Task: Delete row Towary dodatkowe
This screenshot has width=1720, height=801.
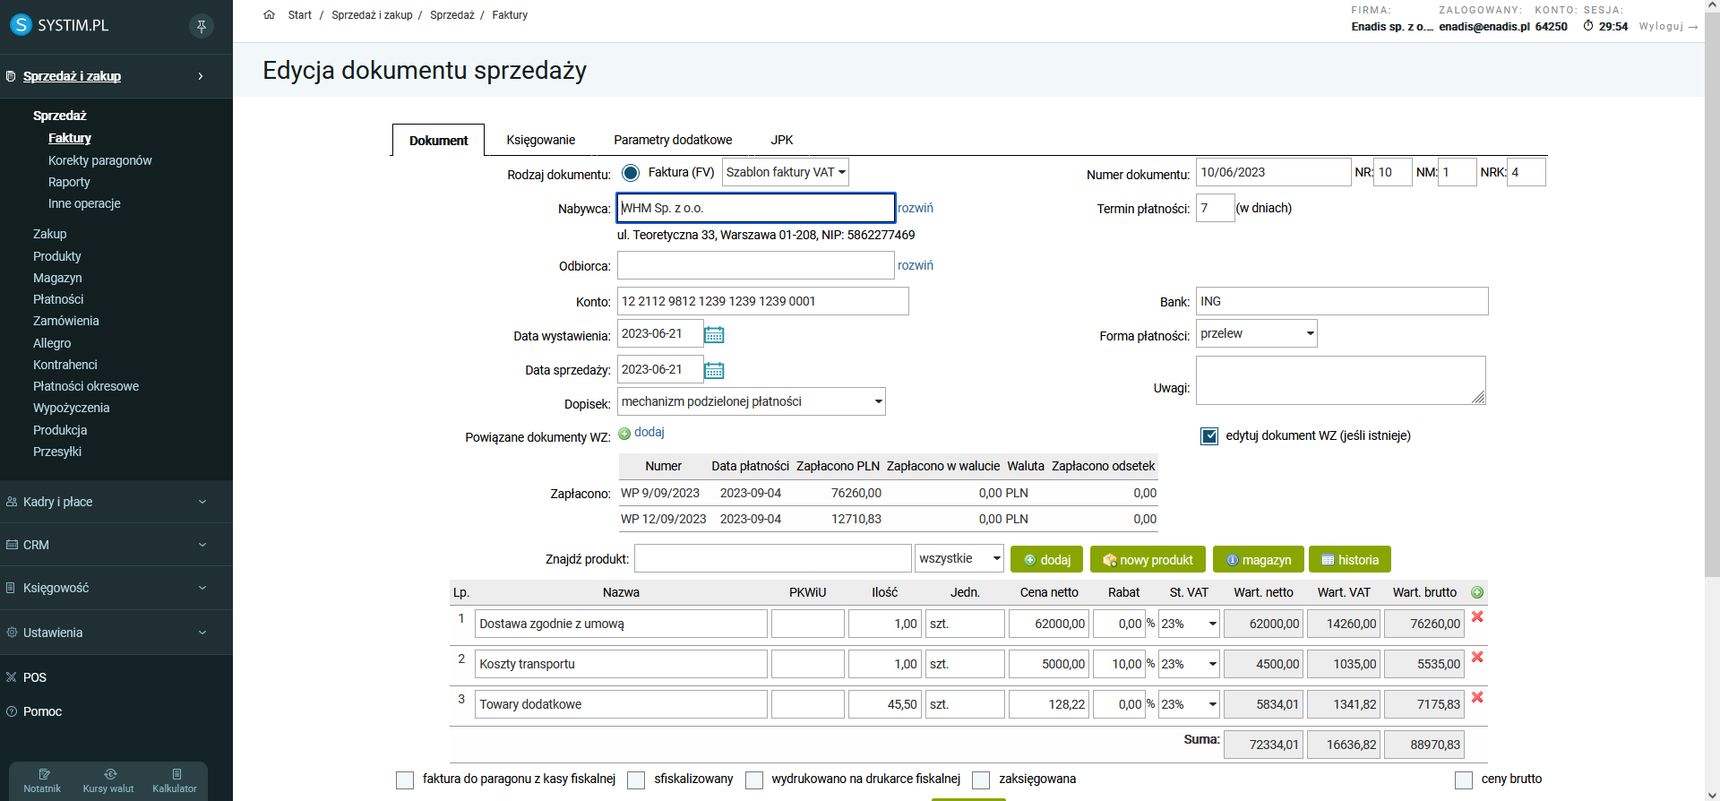Action: coord(1477,697)
